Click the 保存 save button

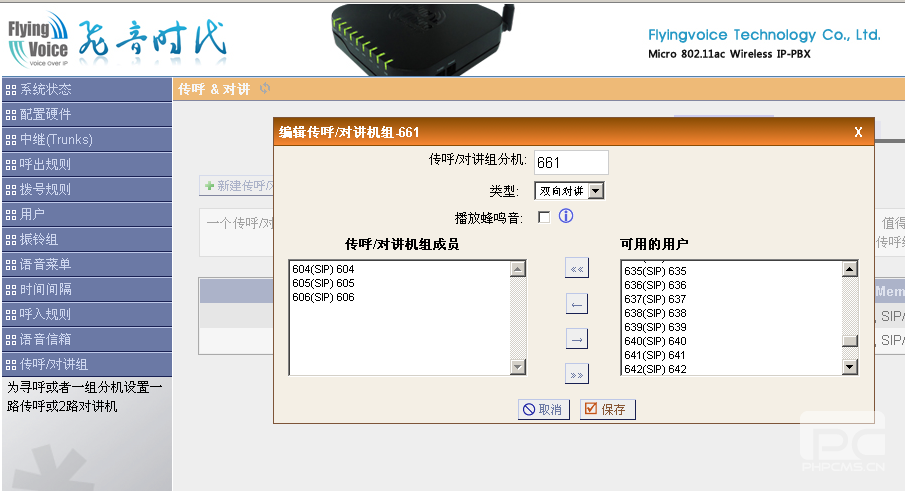pyautogui.click(x=607, y=409)
